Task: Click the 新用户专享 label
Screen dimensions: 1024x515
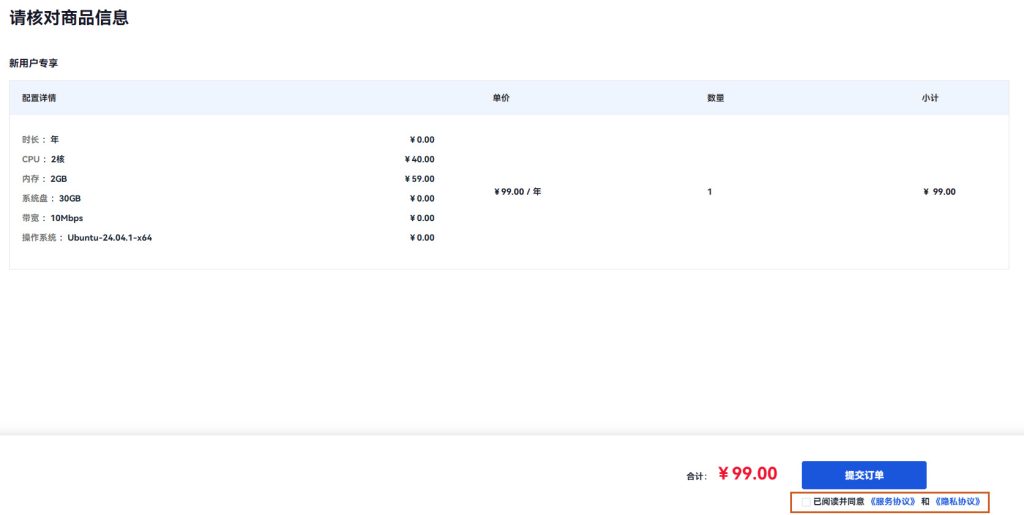Action: tap(33, 63)
